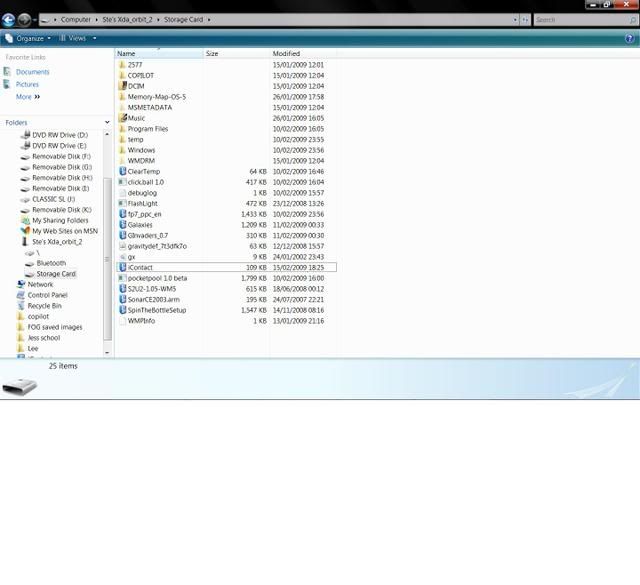Expand More favorite links chevron
The width and height of the screenshot is (640, 585).
38,97
